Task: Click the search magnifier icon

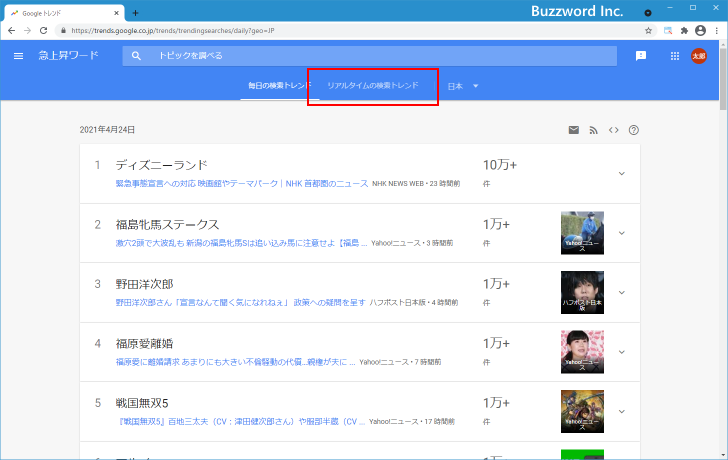Action: [x=136, y=56]
